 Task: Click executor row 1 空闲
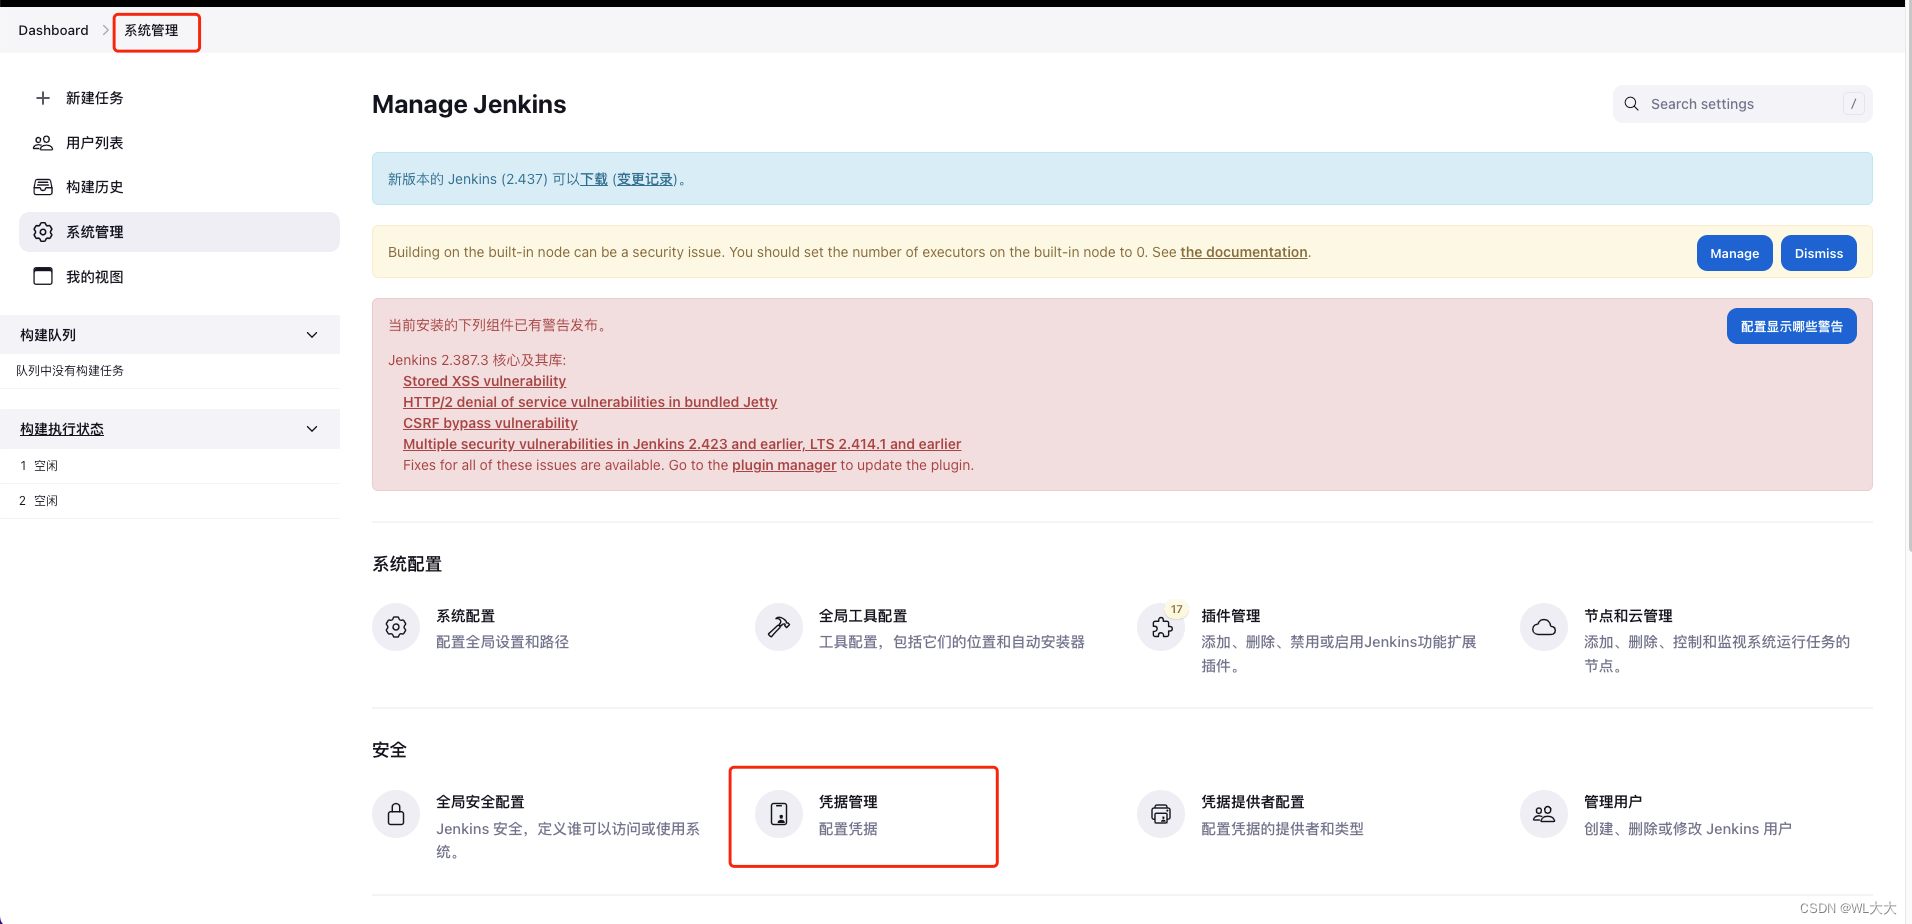(x=170, y=466)
